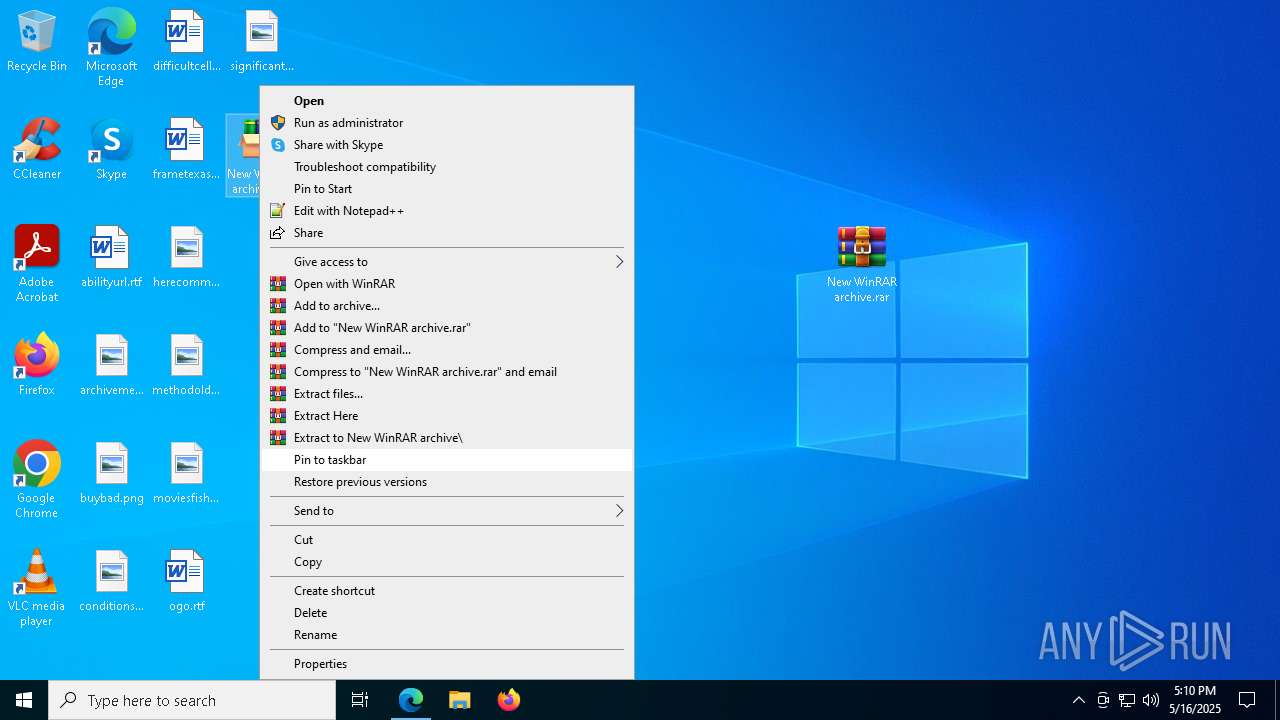Choose Compress and email...
The width and height of the screenshot is (1280, 720).
point(447,350)
